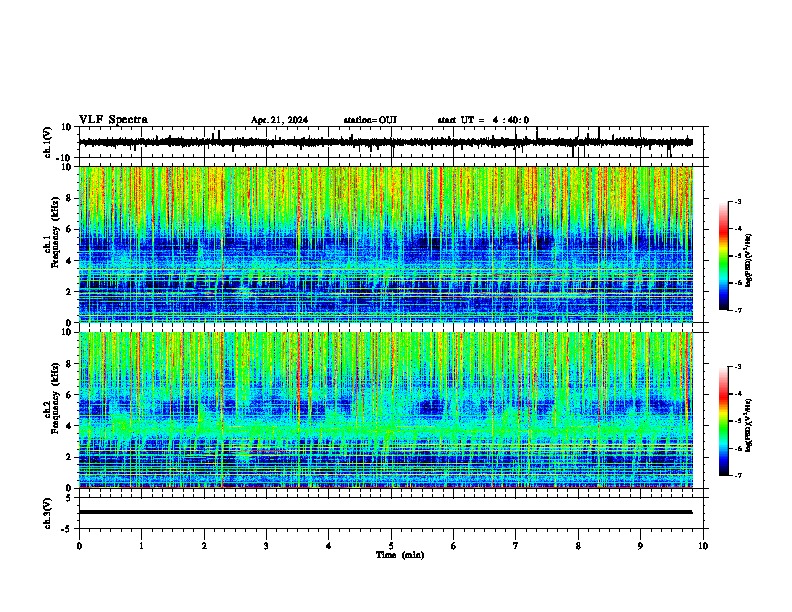Click the "5" tick on ch.3(V) axis
The image size is (792, 612).
coord(70,497)
